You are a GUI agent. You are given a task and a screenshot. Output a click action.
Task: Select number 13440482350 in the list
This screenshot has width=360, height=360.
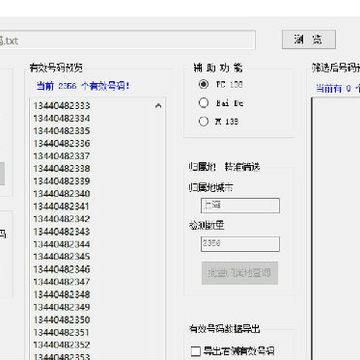point(62,320)
